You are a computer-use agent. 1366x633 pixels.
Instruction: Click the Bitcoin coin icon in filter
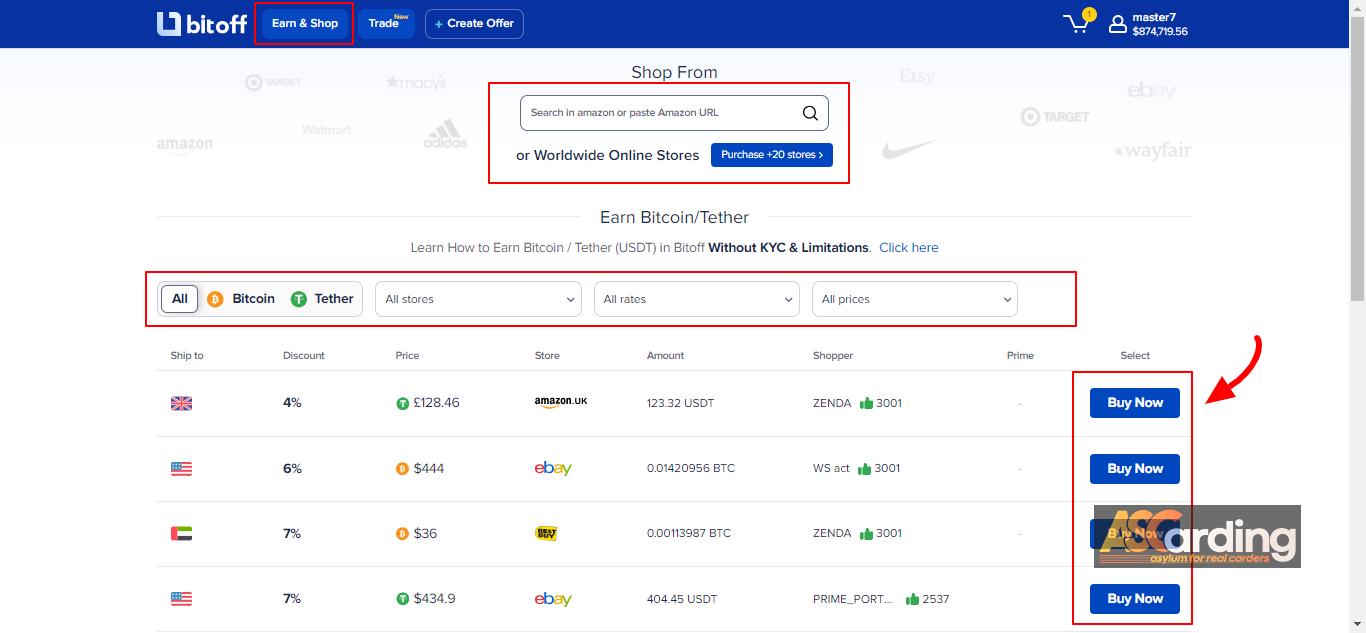tap(215, 299)
